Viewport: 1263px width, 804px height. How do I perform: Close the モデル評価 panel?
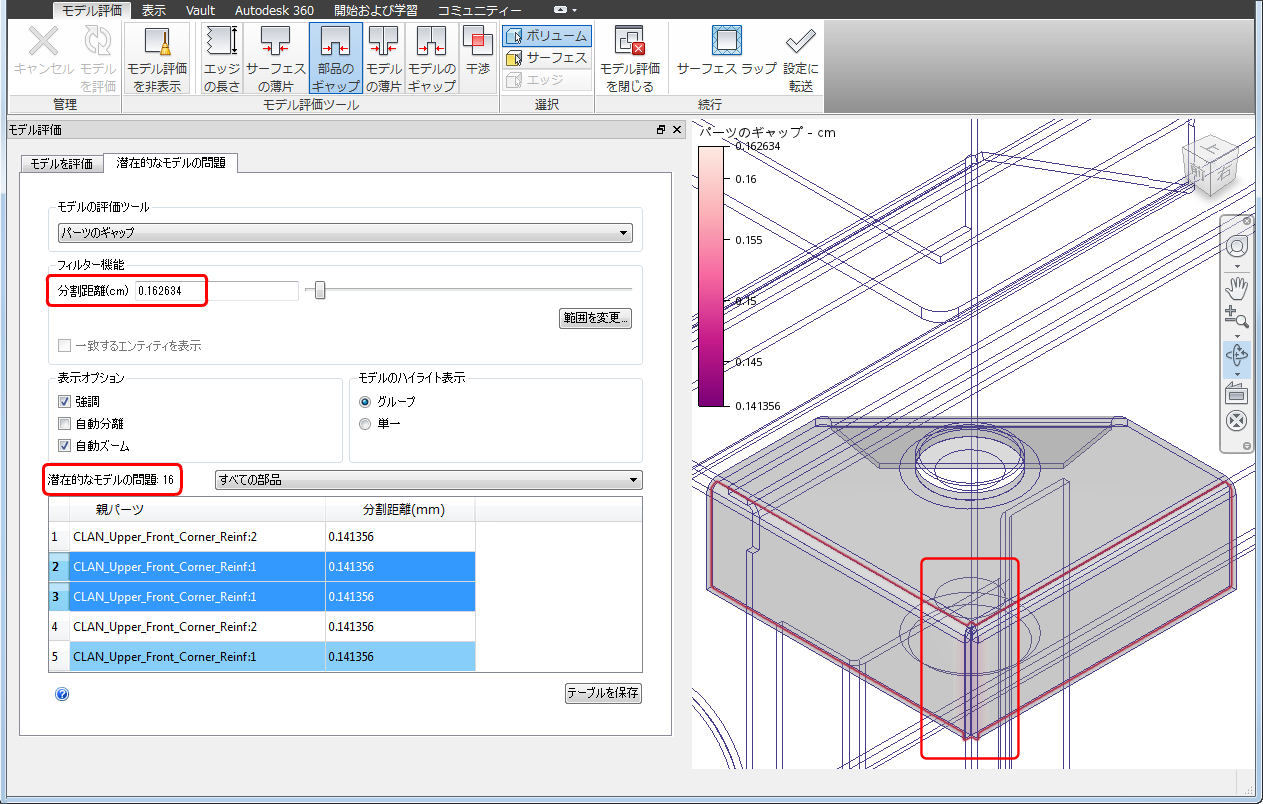click(x=677, y=130)
